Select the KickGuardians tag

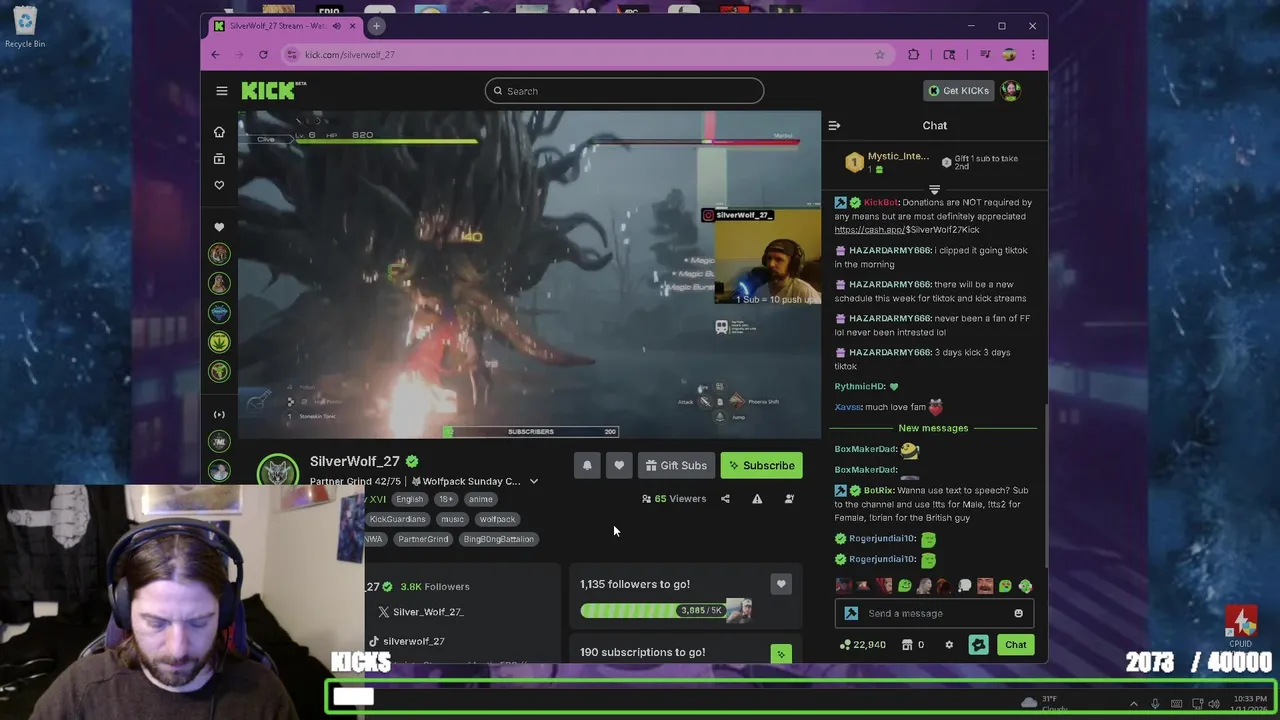click(x=398, y=519)
